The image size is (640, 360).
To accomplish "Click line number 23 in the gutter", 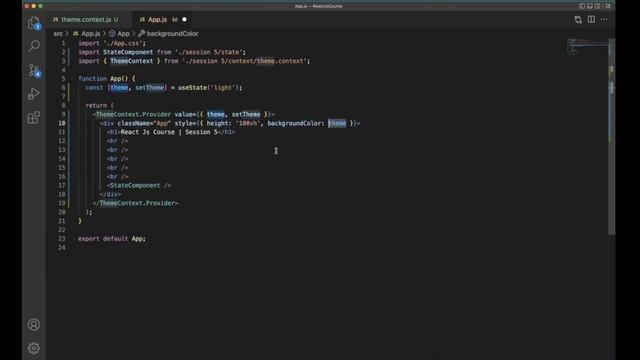I will coord(62,239).
